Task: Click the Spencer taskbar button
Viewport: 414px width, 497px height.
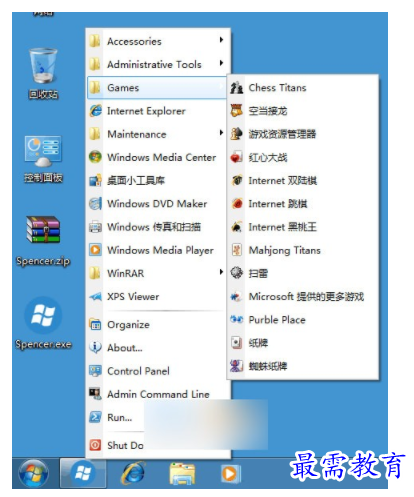Action: pyautogui.click(x=83, y=473)
